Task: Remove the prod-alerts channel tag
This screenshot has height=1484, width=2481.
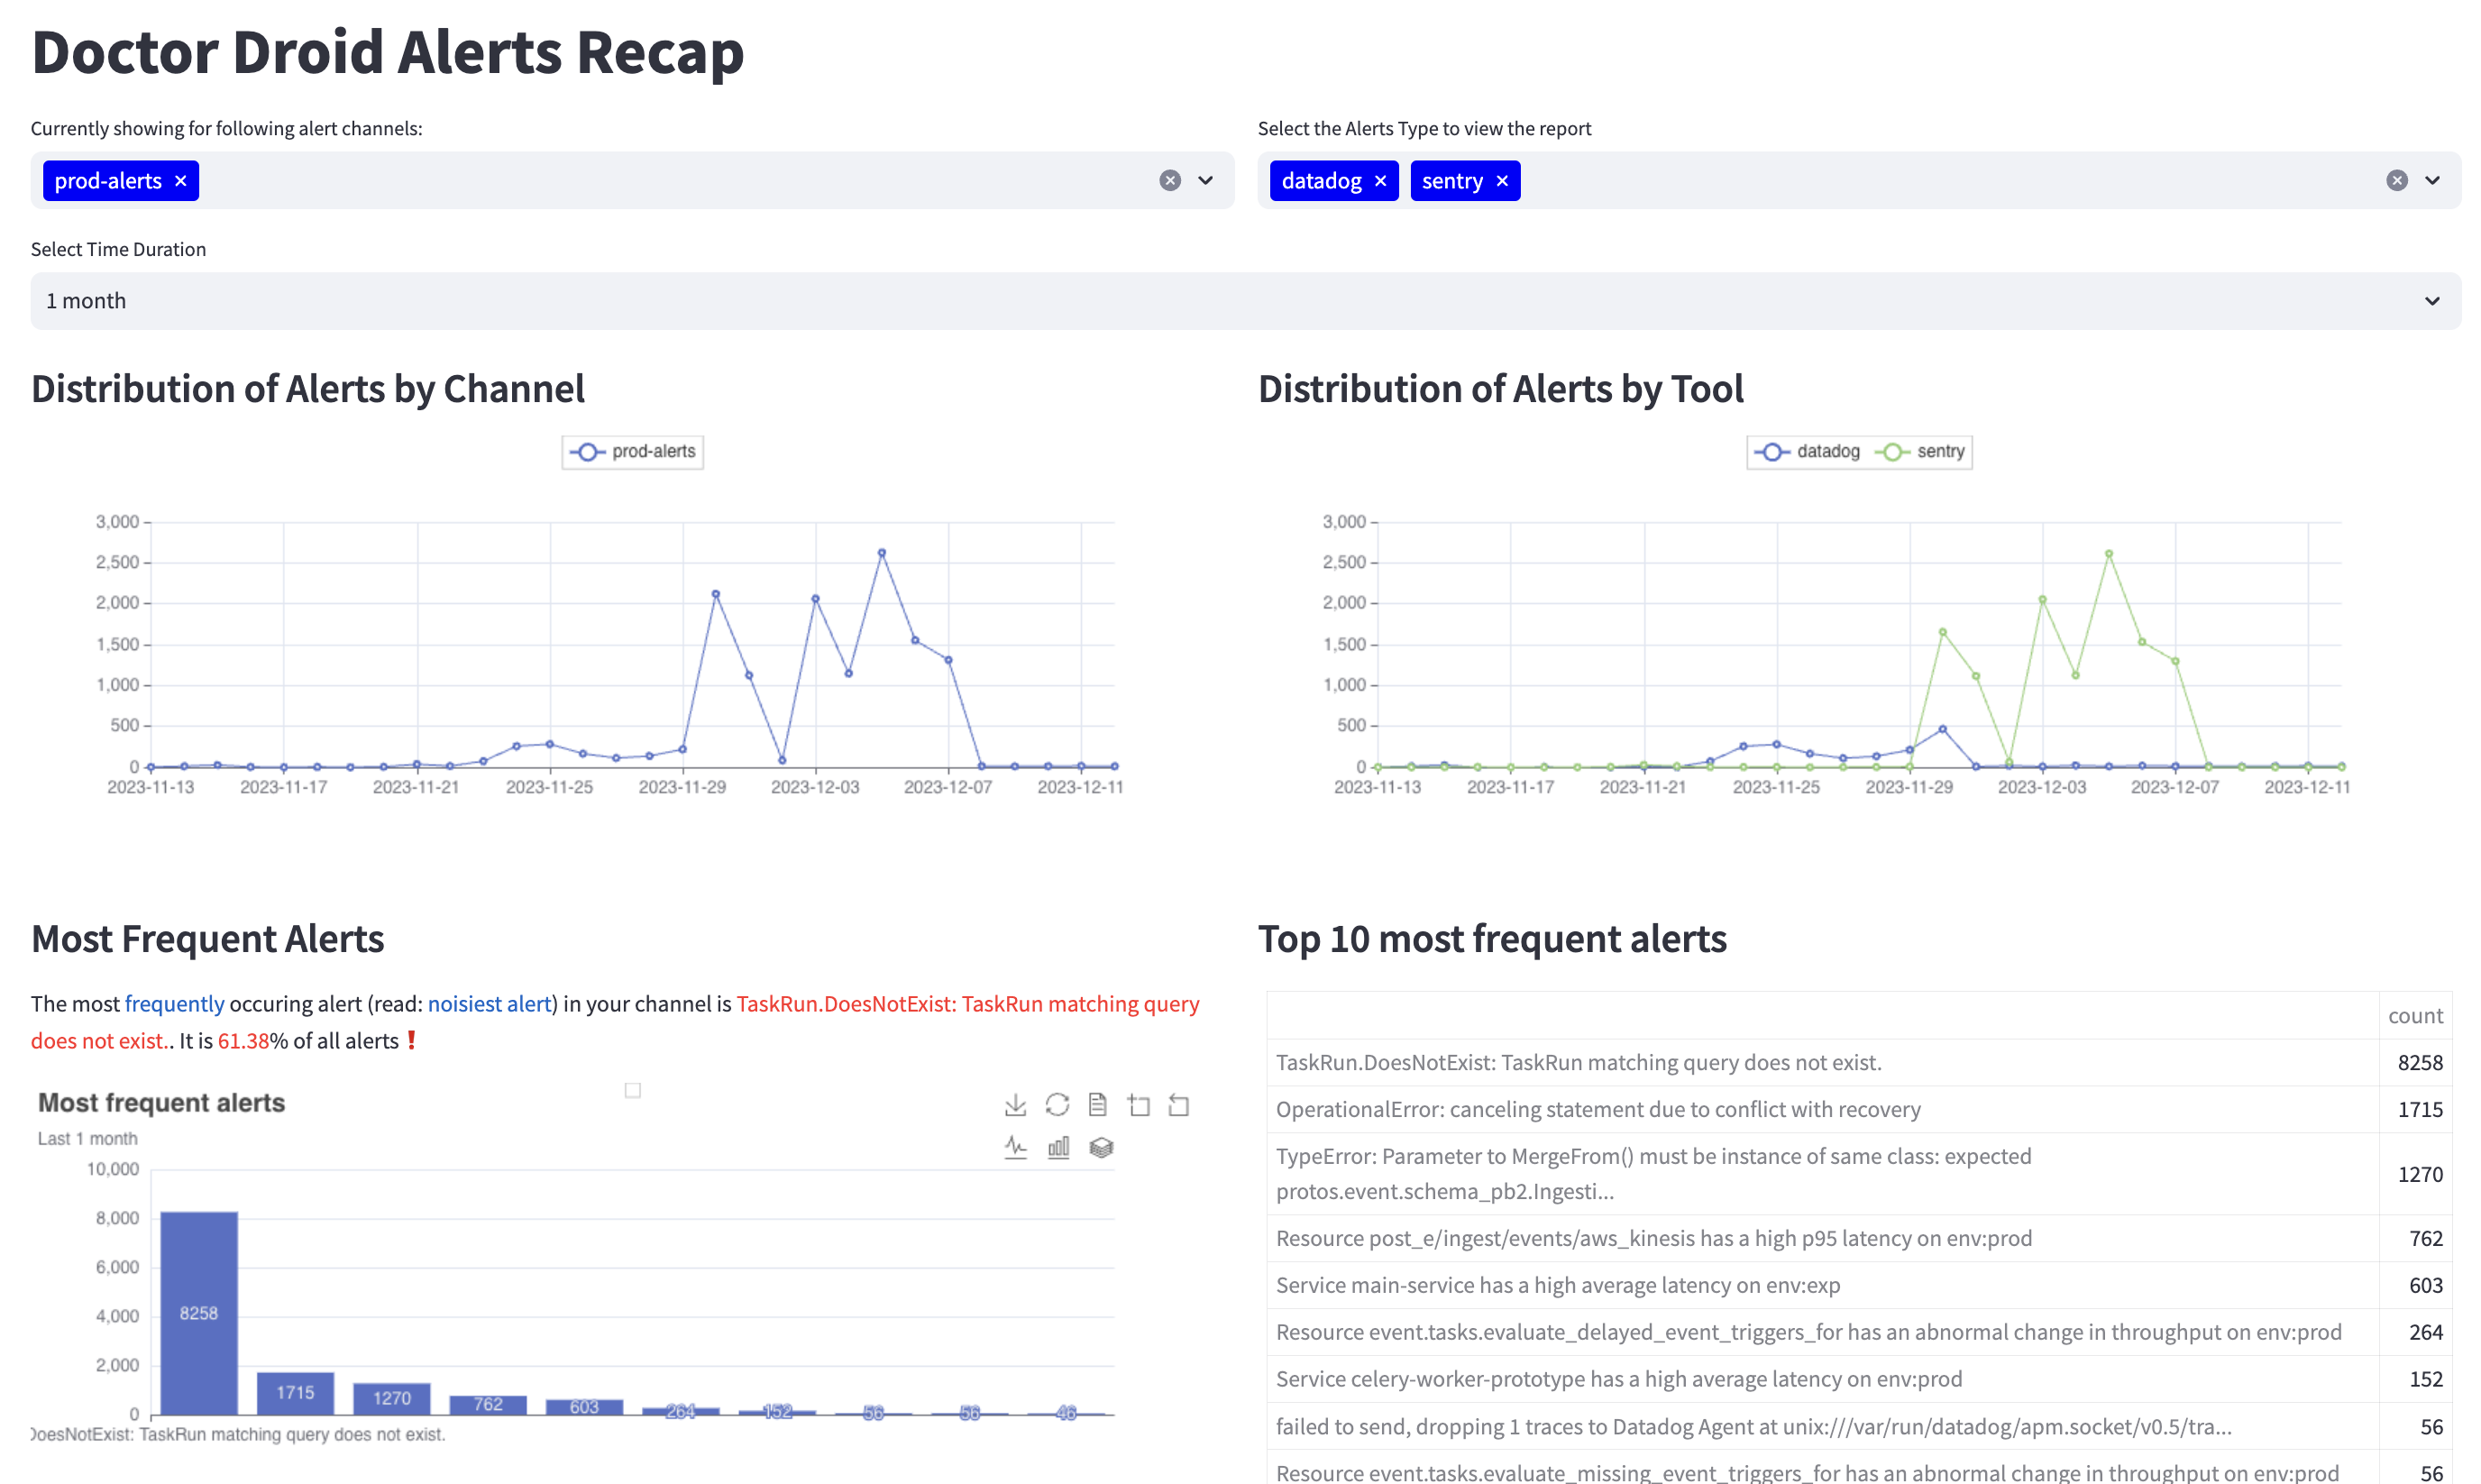Action: coord(181,181)
